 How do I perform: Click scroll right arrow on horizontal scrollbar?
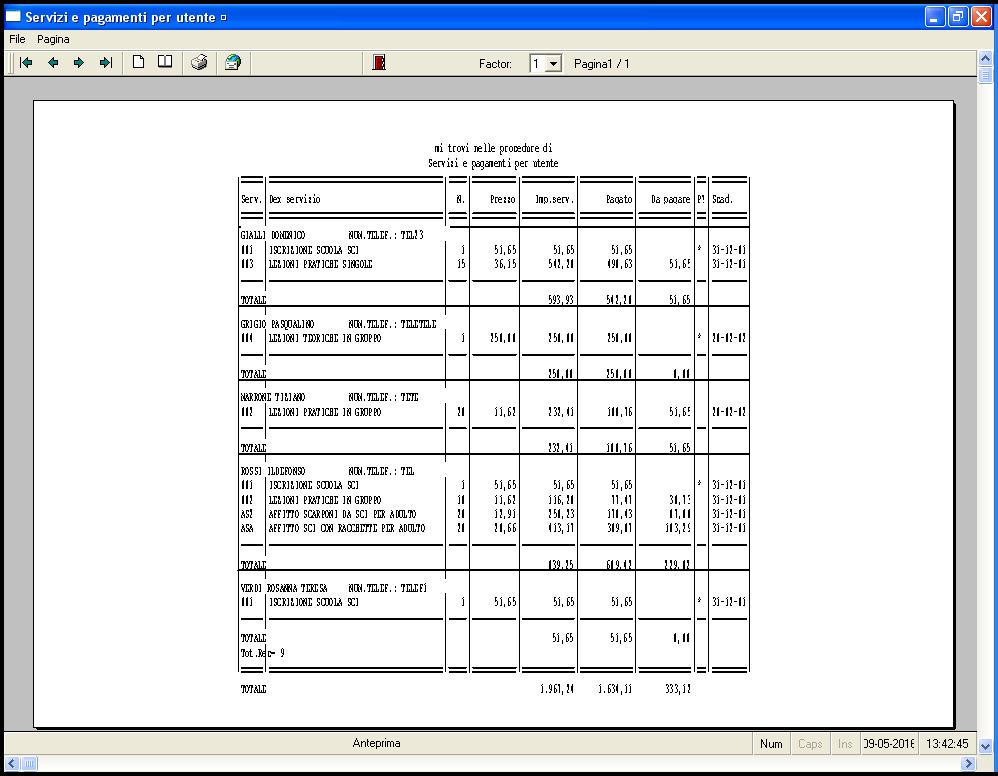click(968, 763)
